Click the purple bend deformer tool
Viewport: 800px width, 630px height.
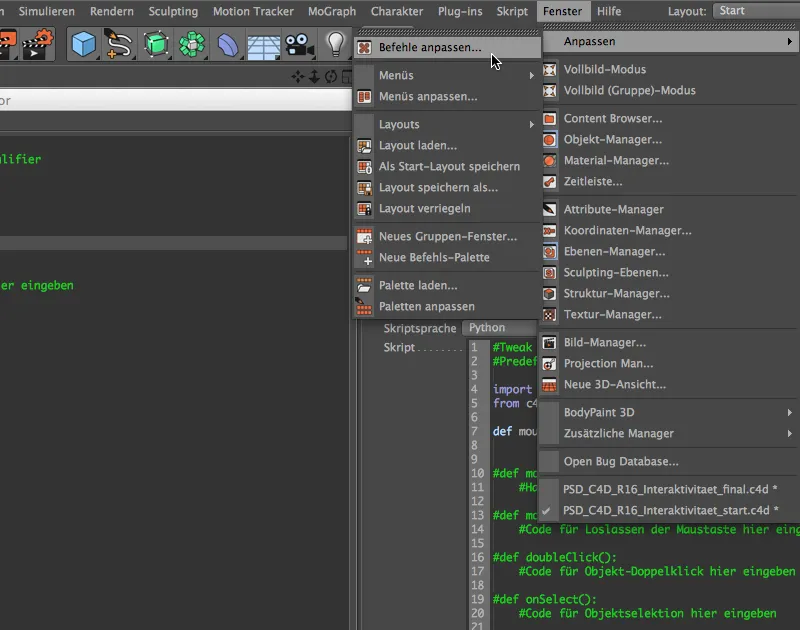coord(228,45)
